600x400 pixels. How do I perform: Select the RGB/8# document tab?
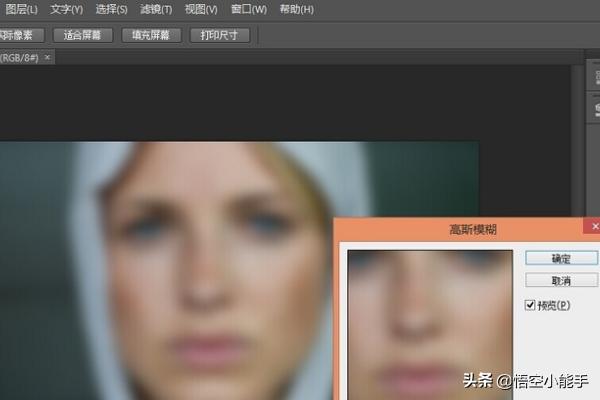[18, 58]
